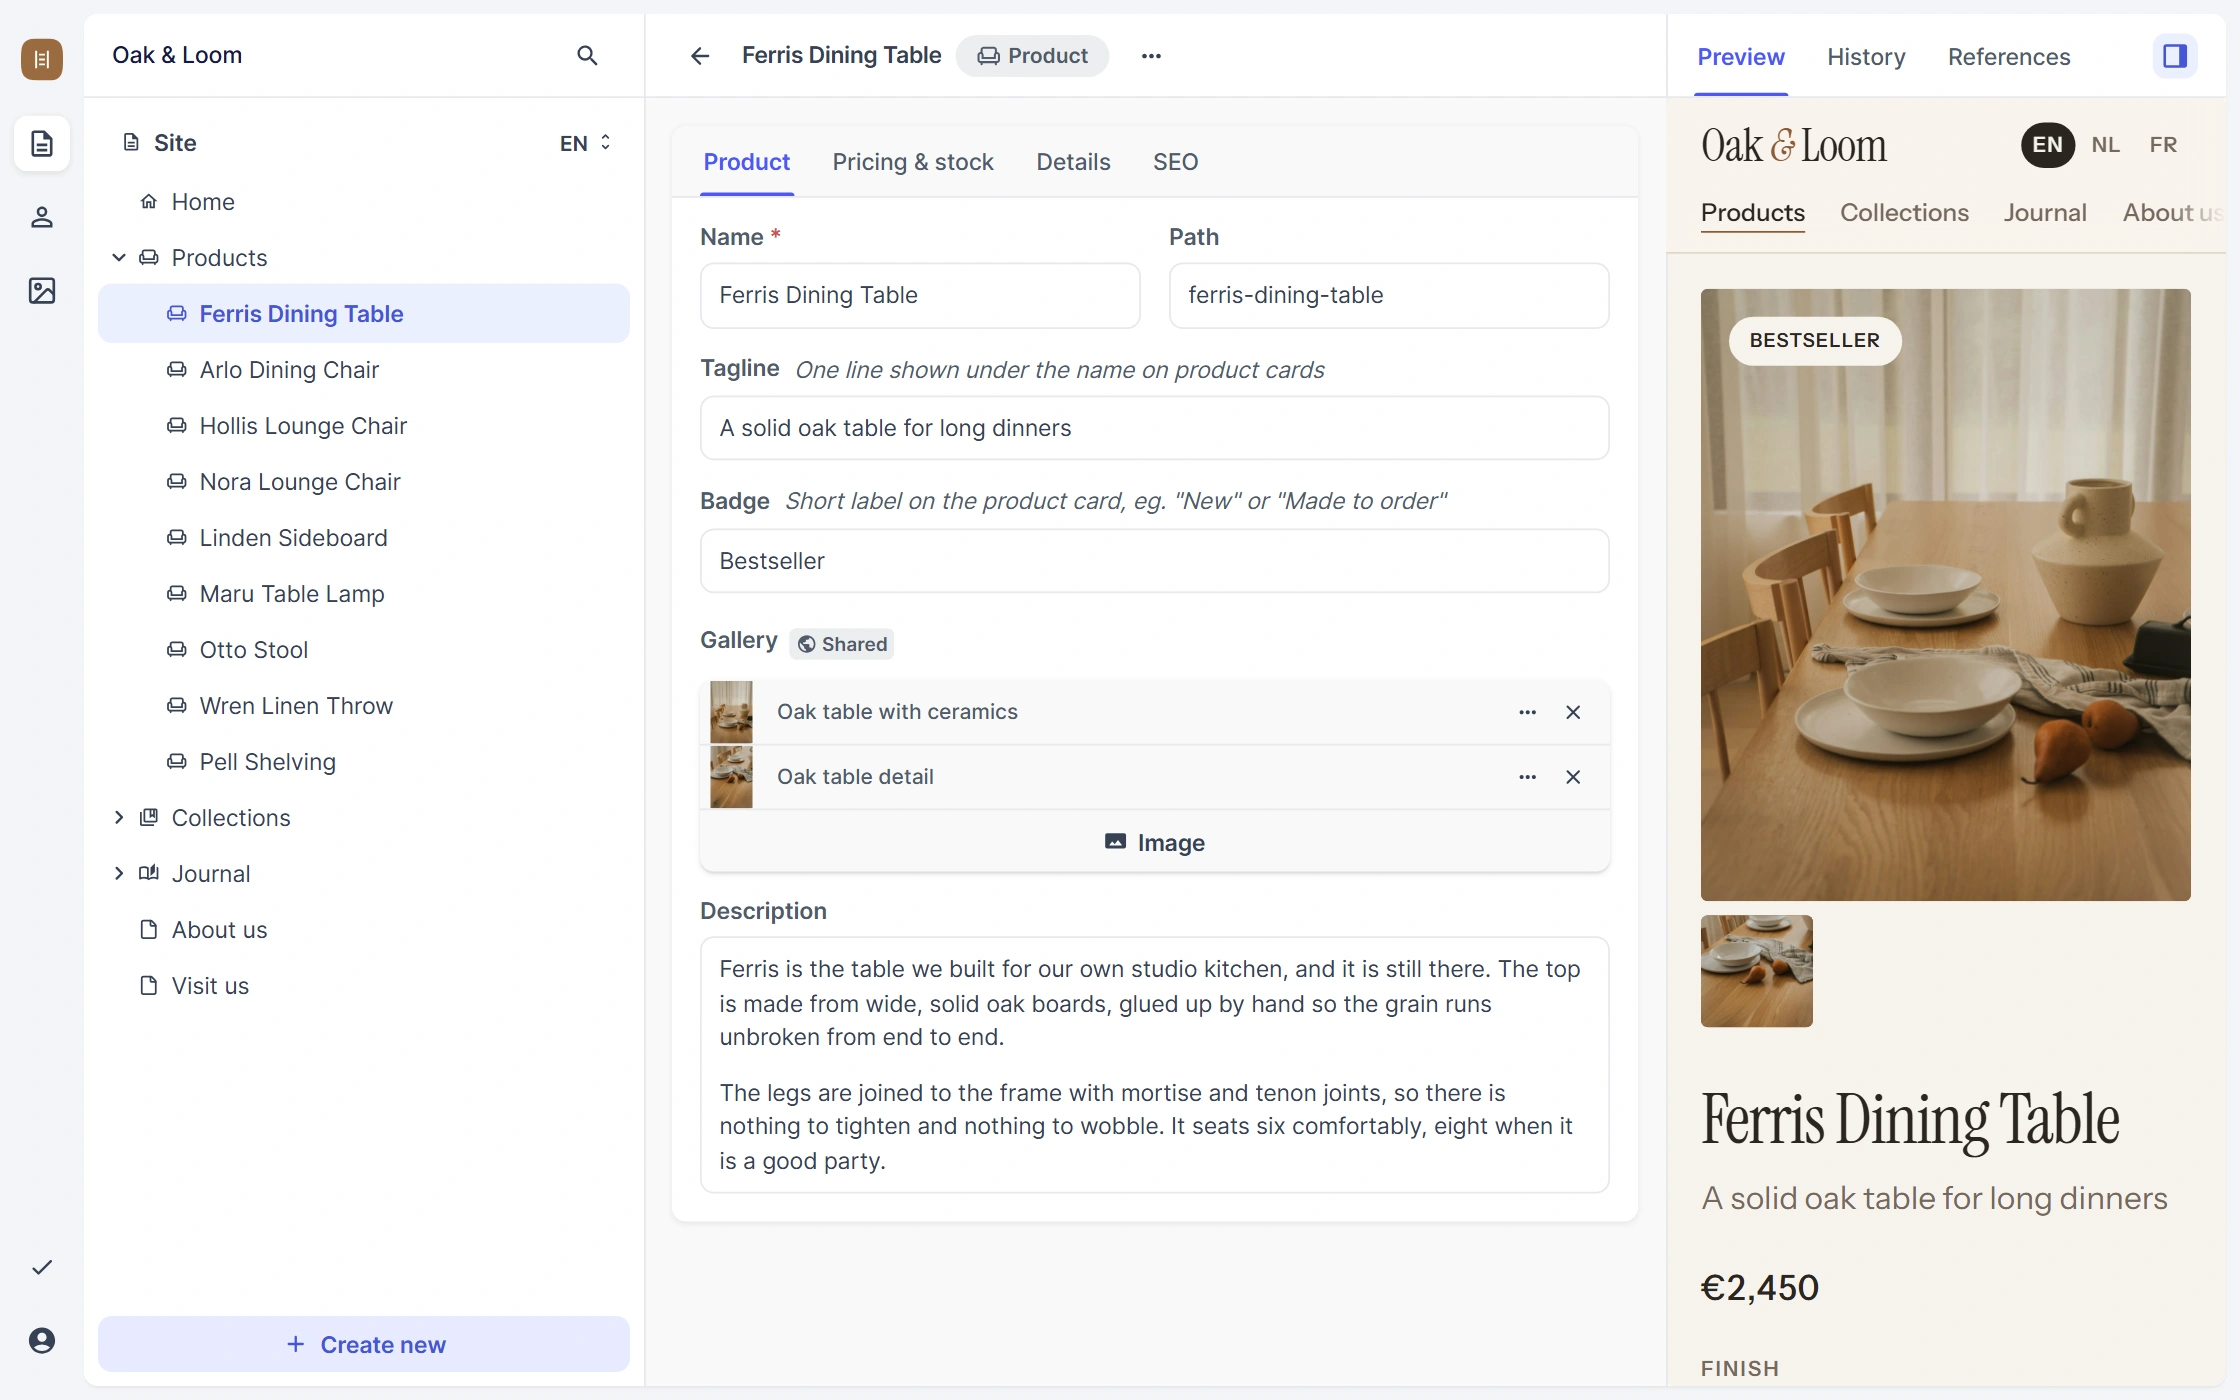This screenshot has width=2240, height=1400.
Task: Open Arlo Dining Chair in the tree
Action: click(x=364, y=370)
